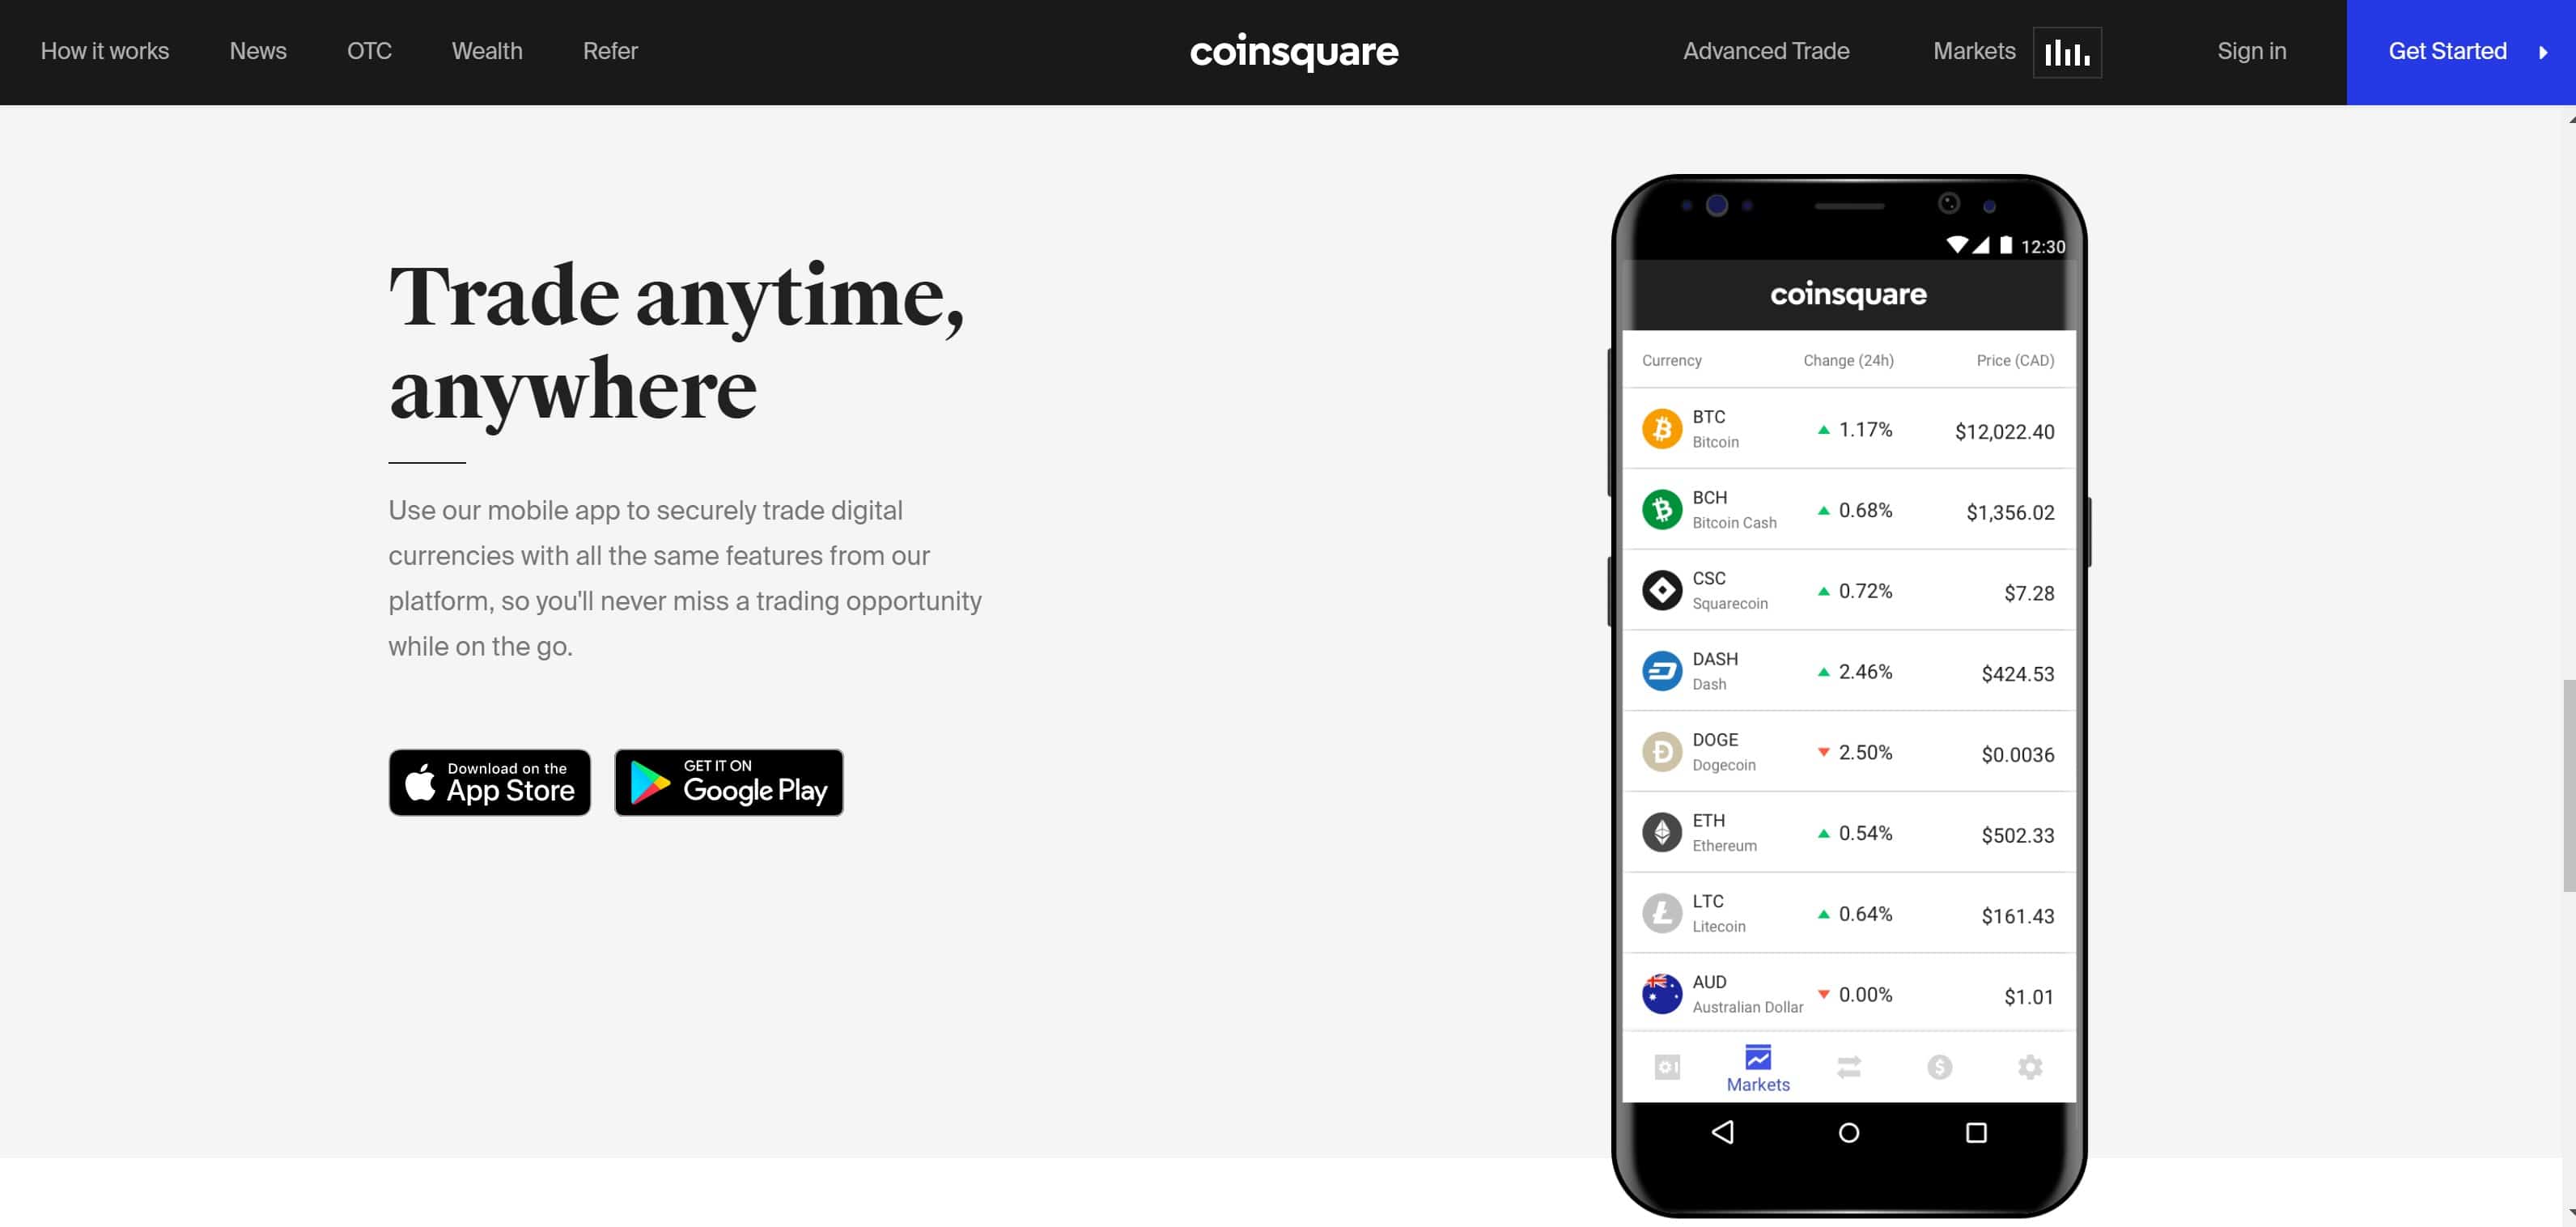Select the Markets tab in app bottom nav
The image size is (2576, 1227).
tap(1758, 1068)
